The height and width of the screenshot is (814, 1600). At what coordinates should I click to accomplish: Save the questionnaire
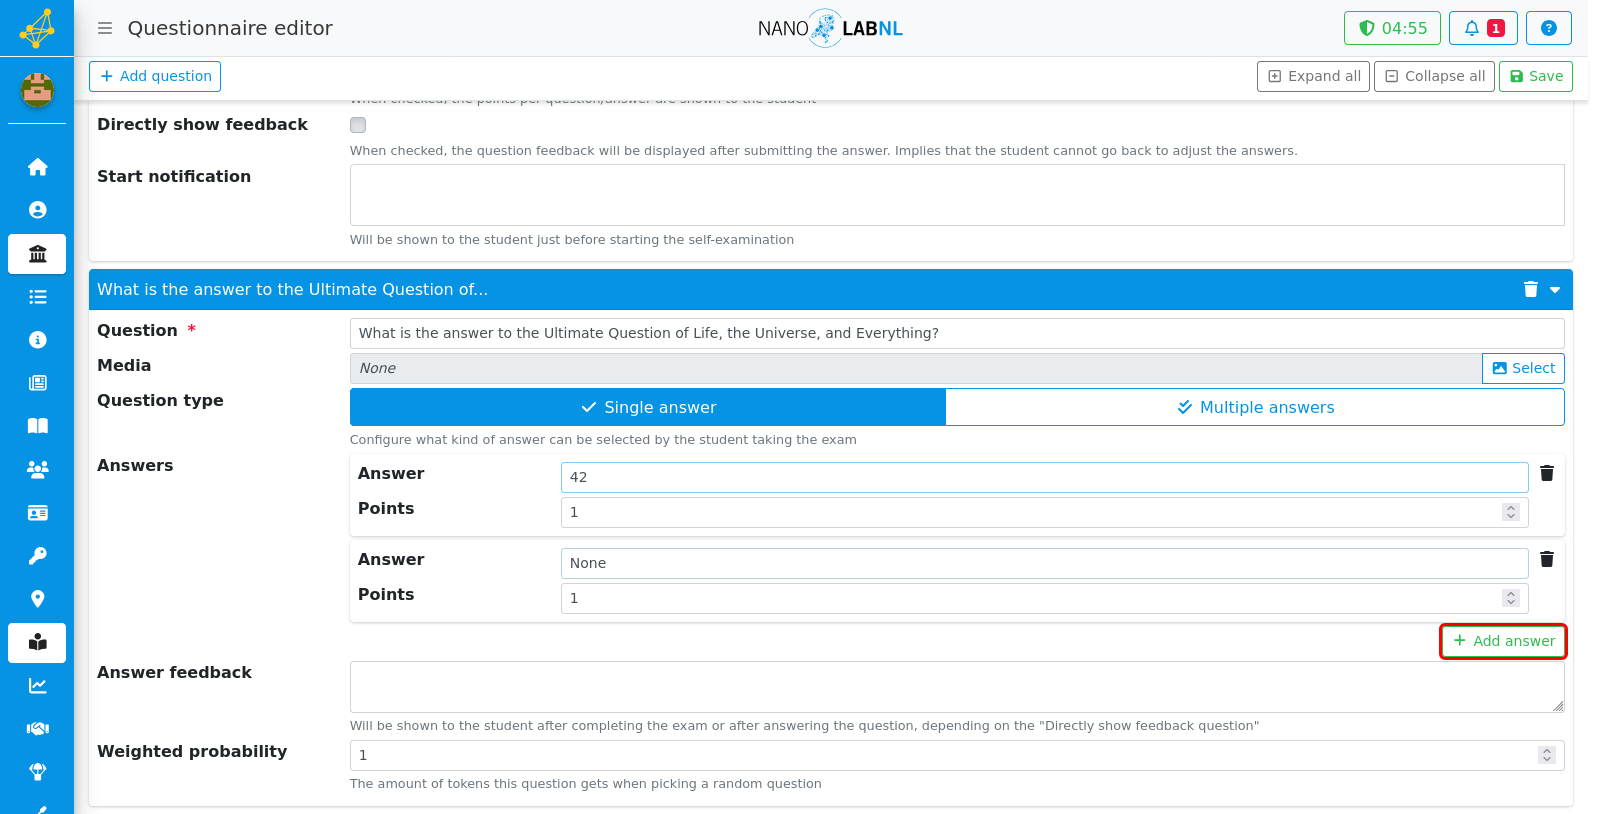coord(1536,76)
